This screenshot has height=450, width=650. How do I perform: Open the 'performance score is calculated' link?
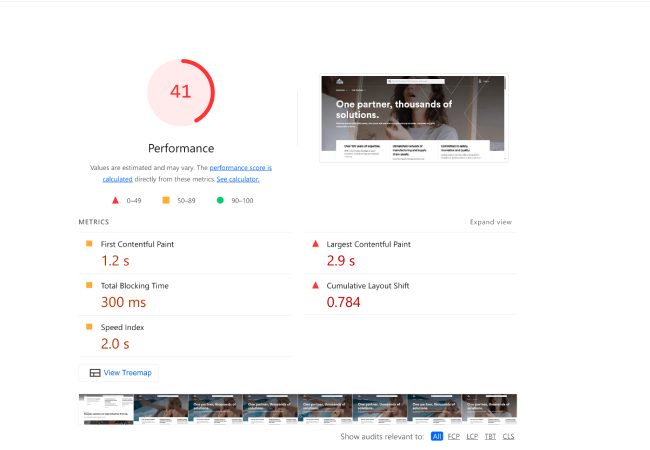pos(240,168)
